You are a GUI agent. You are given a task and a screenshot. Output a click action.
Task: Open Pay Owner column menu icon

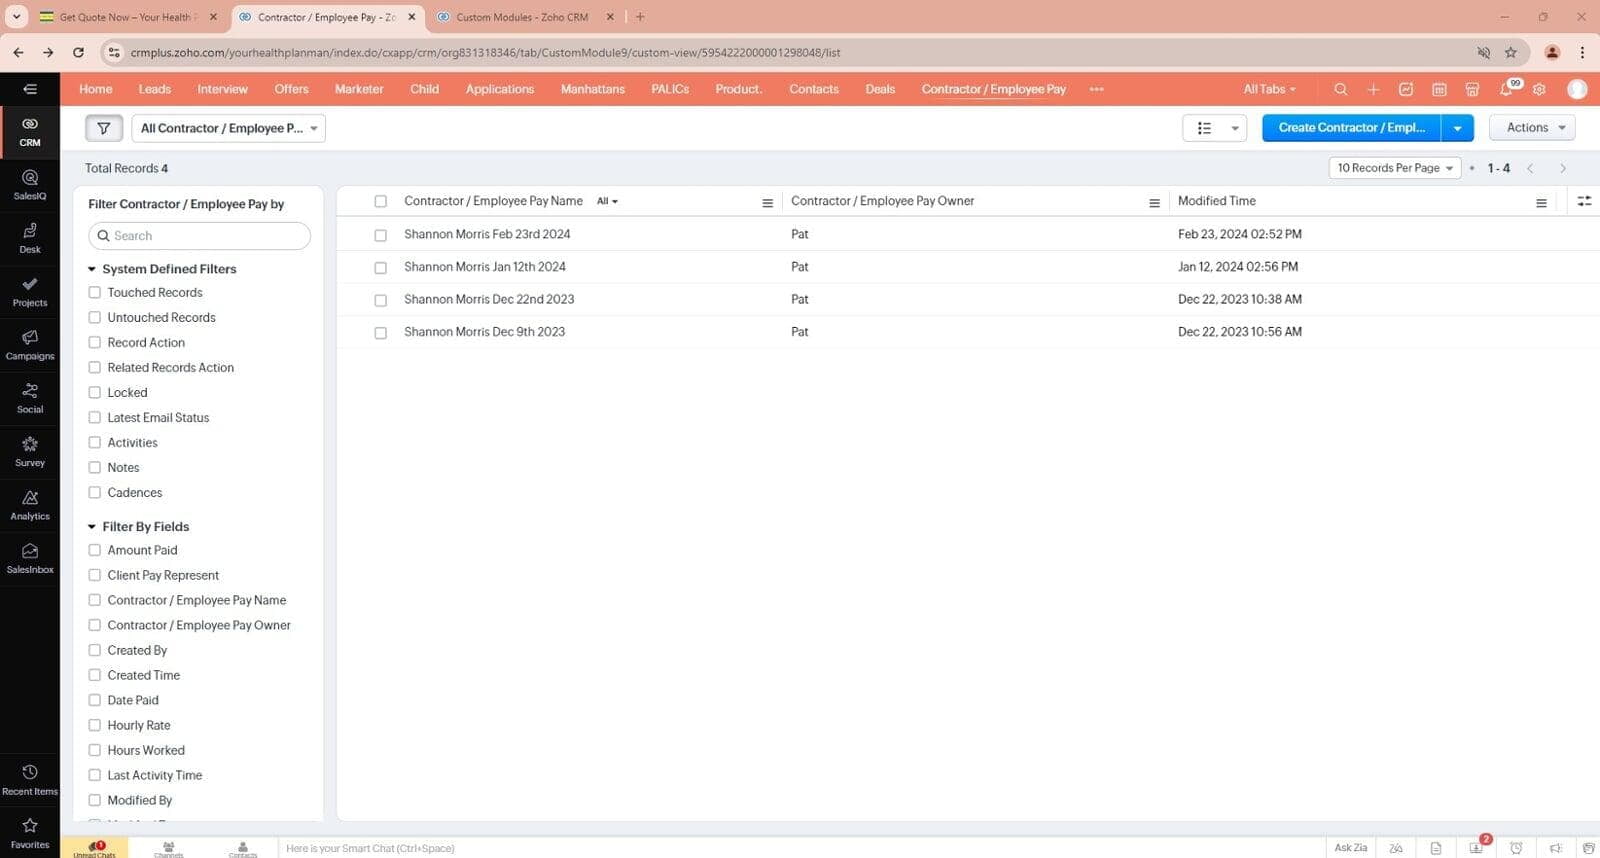1154,203
